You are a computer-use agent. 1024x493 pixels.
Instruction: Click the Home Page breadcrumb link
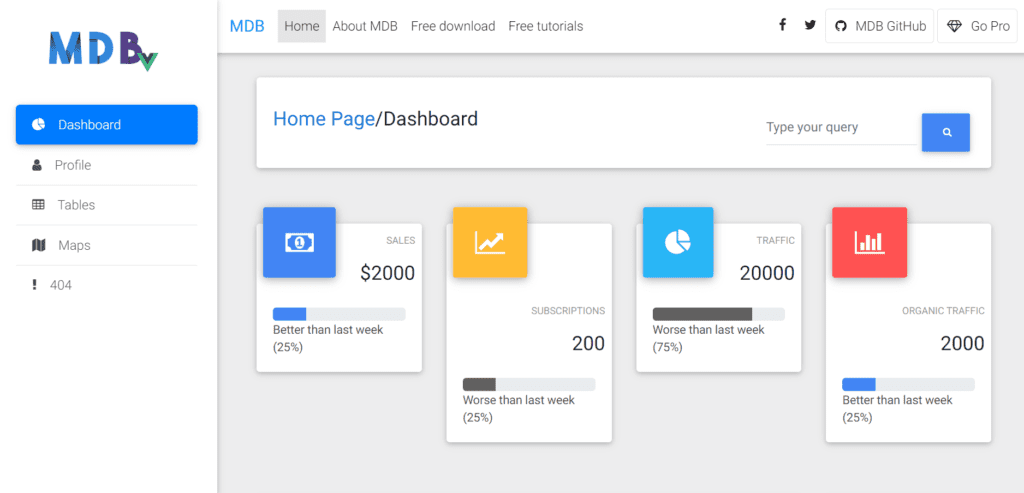[324, 119]
